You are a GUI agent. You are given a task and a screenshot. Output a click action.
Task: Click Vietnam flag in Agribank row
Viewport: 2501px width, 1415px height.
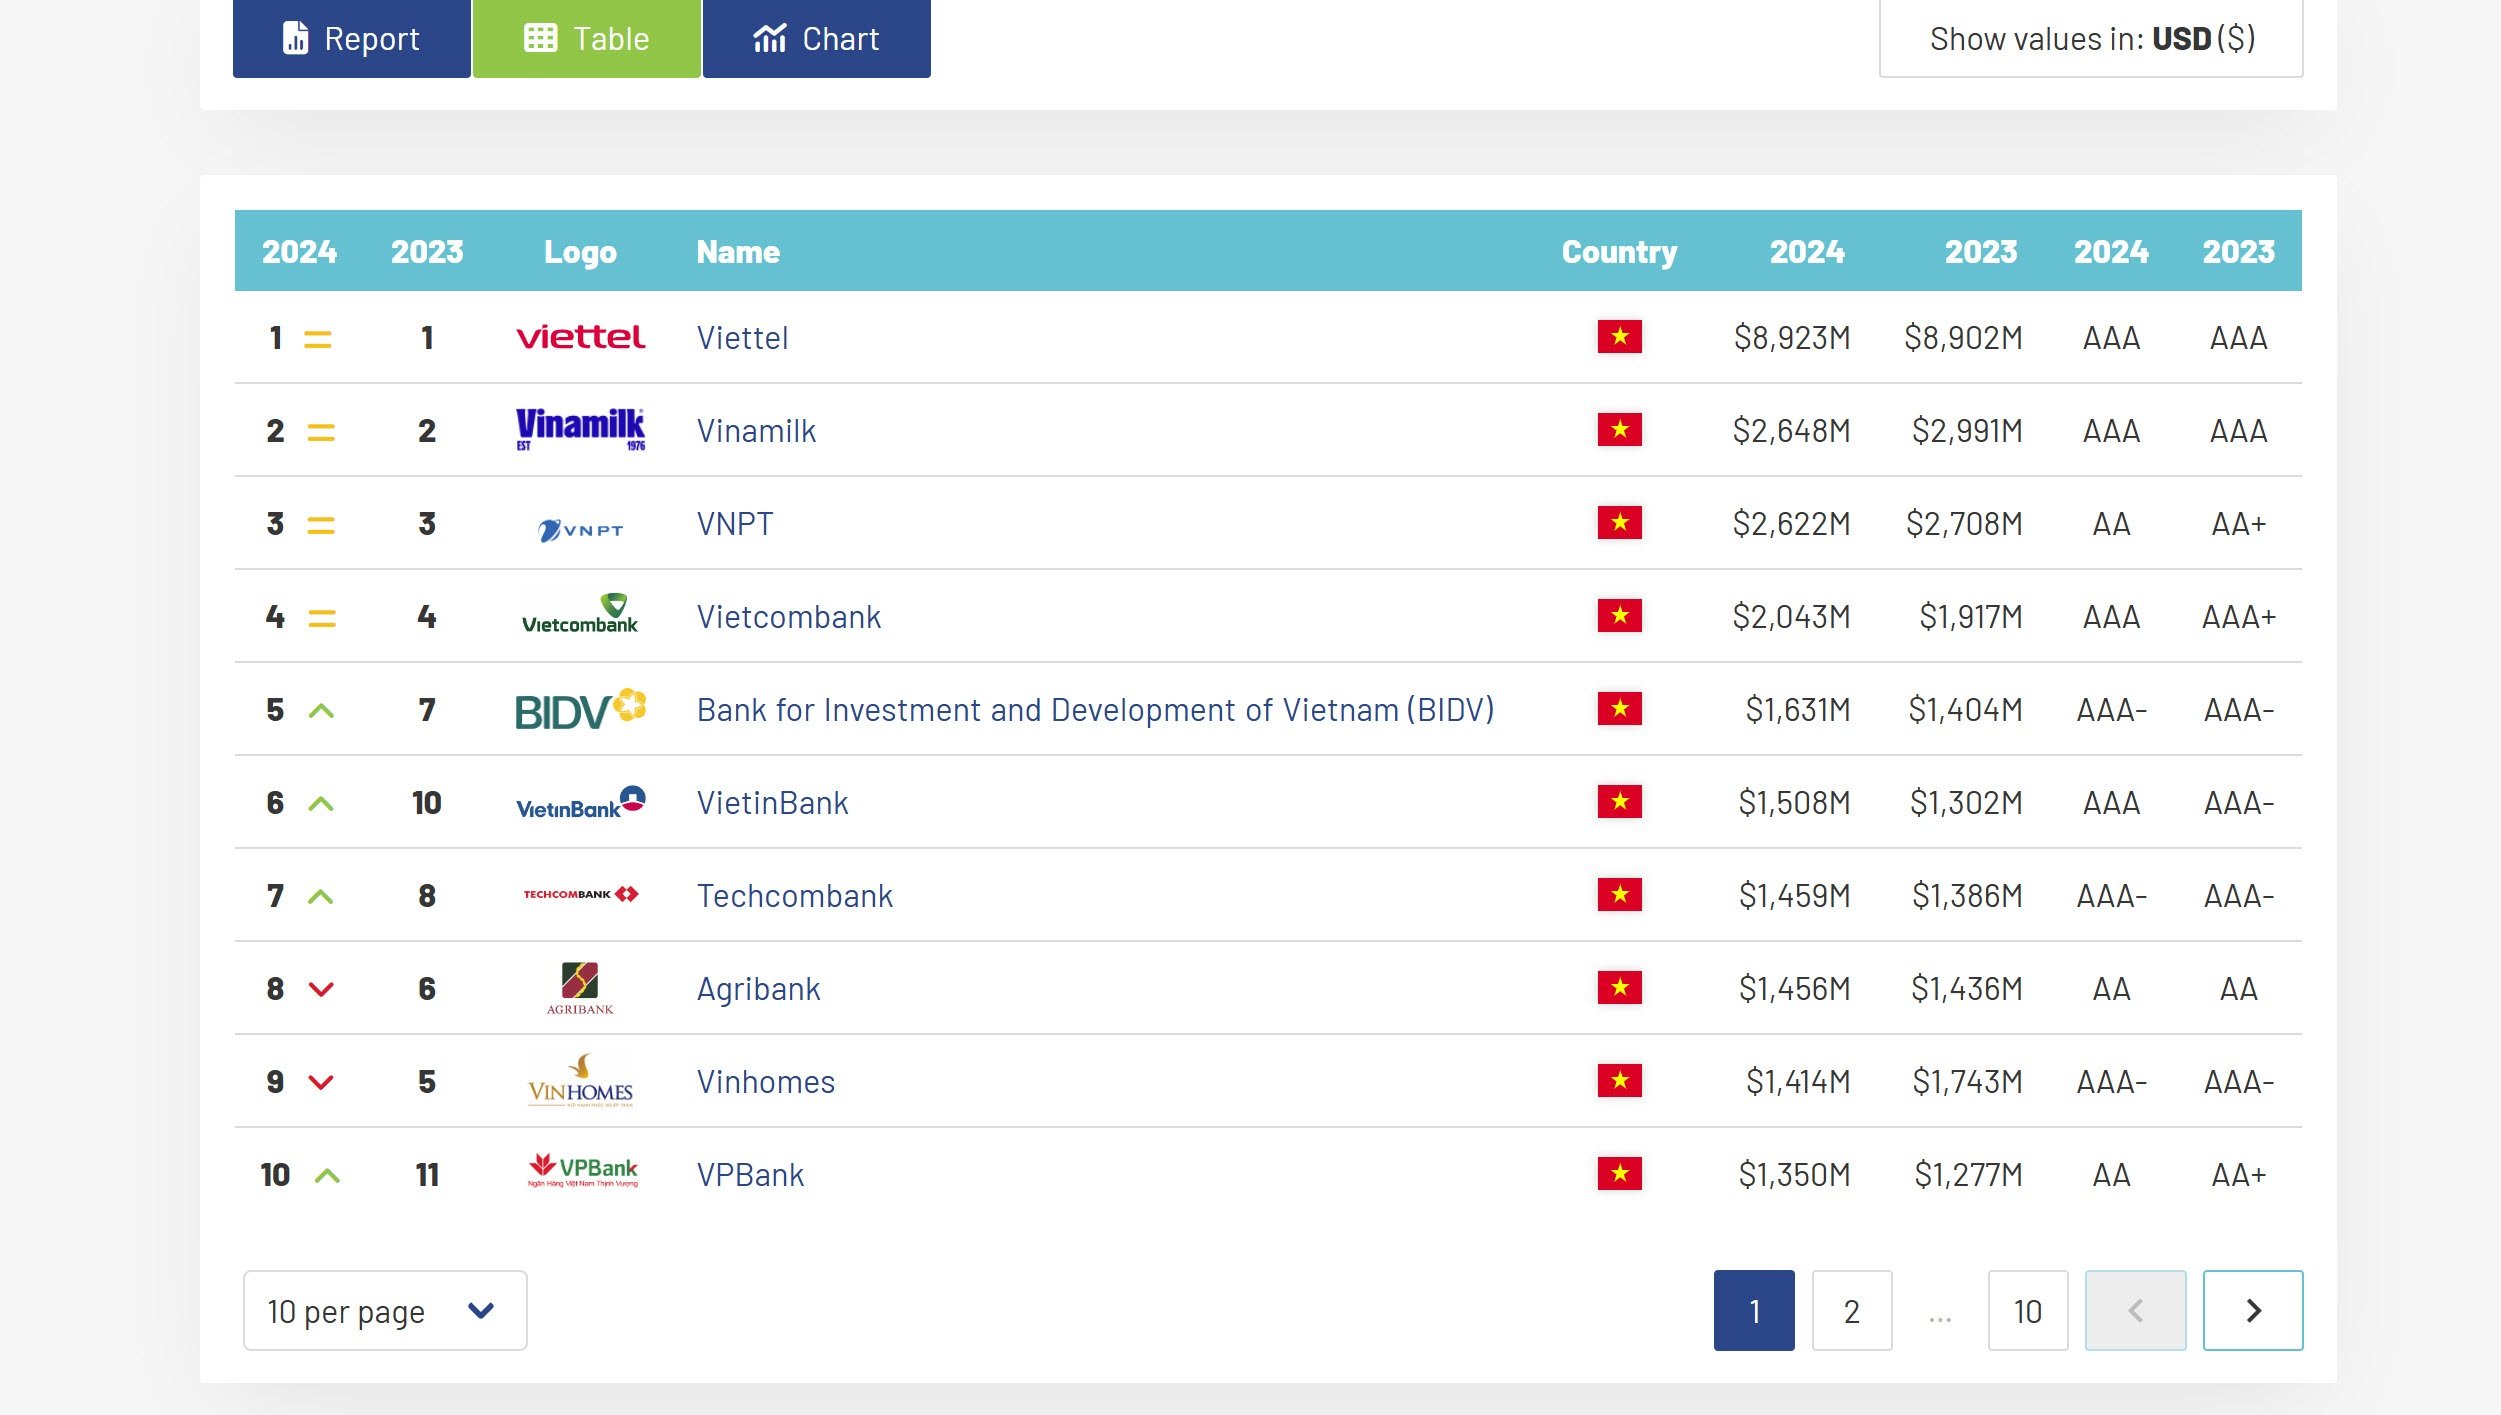[1619, 988]
